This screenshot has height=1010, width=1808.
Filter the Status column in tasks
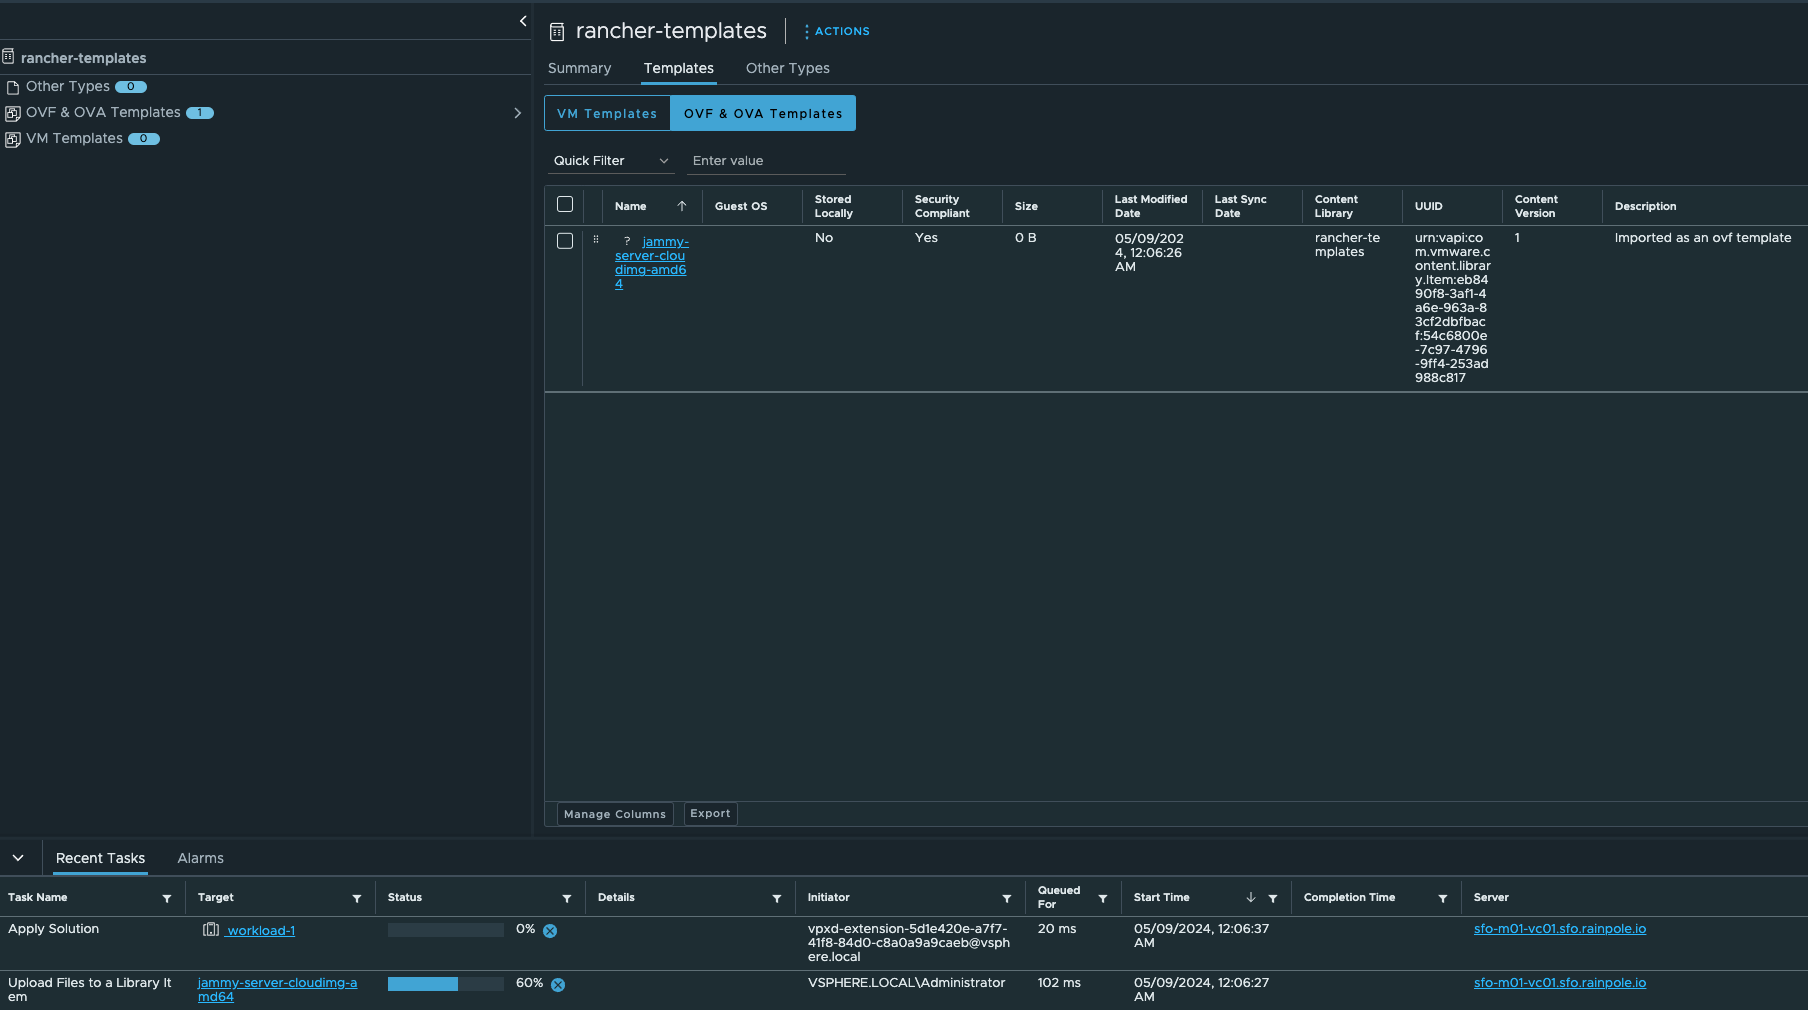coord(567,898)
